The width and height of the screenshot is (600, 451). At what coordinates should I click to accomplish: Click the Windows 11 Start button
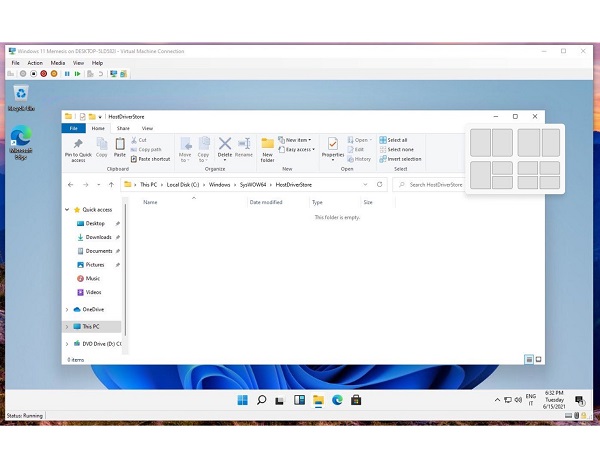(243, 400)
